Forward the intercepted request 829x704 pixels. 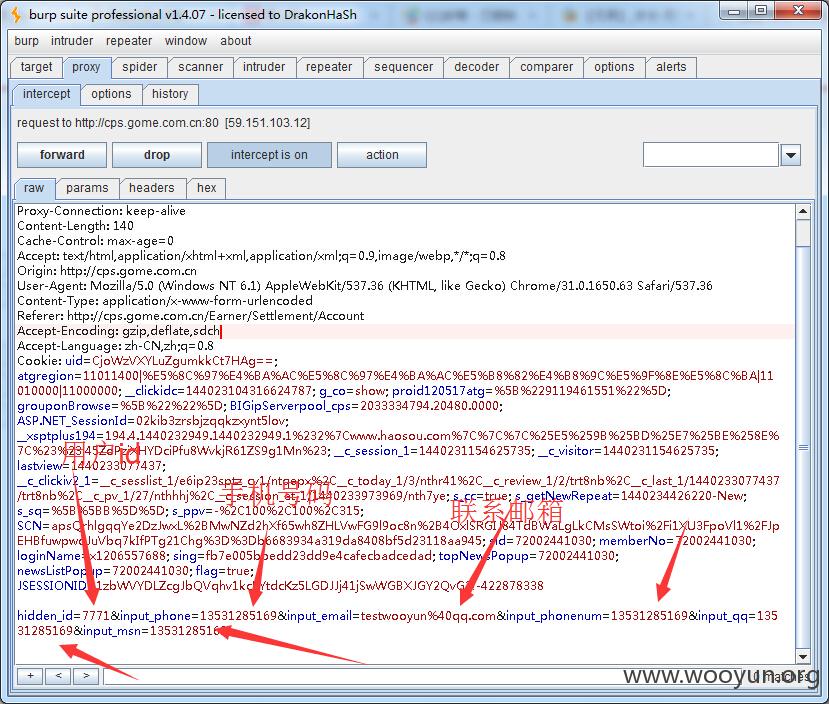[62, 155]
